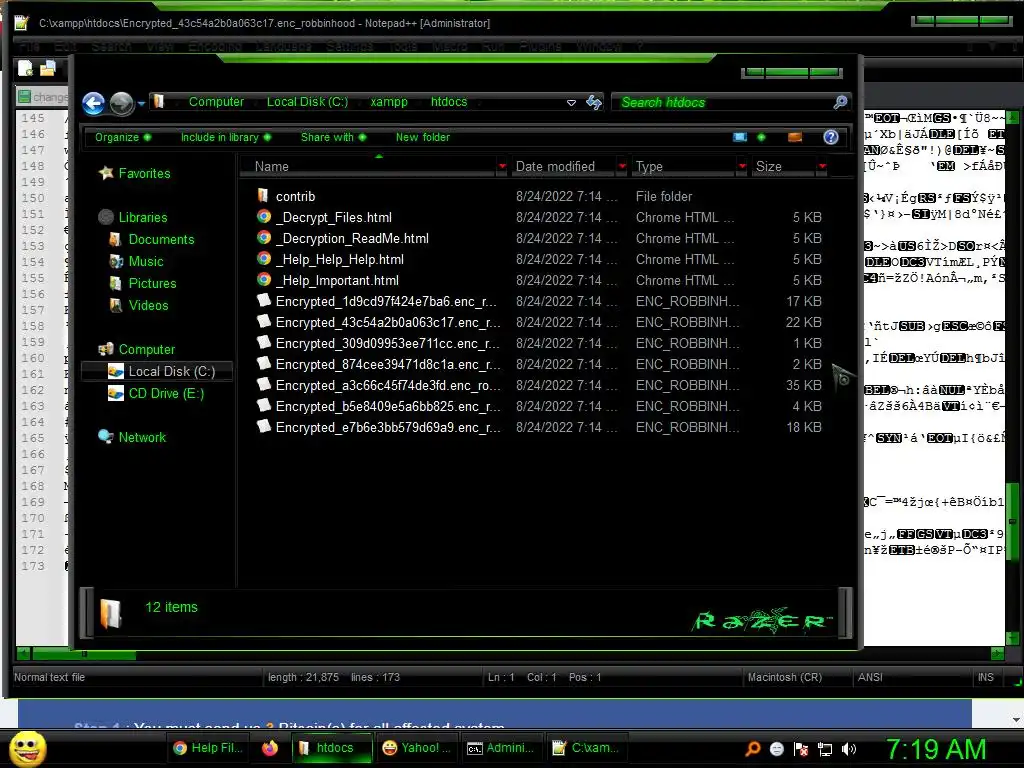Select Encrypted_43c54a2b0a063c17 file icon
Image resolution: width=1024 pixels, height=768 pixels.
coord(264,321)
